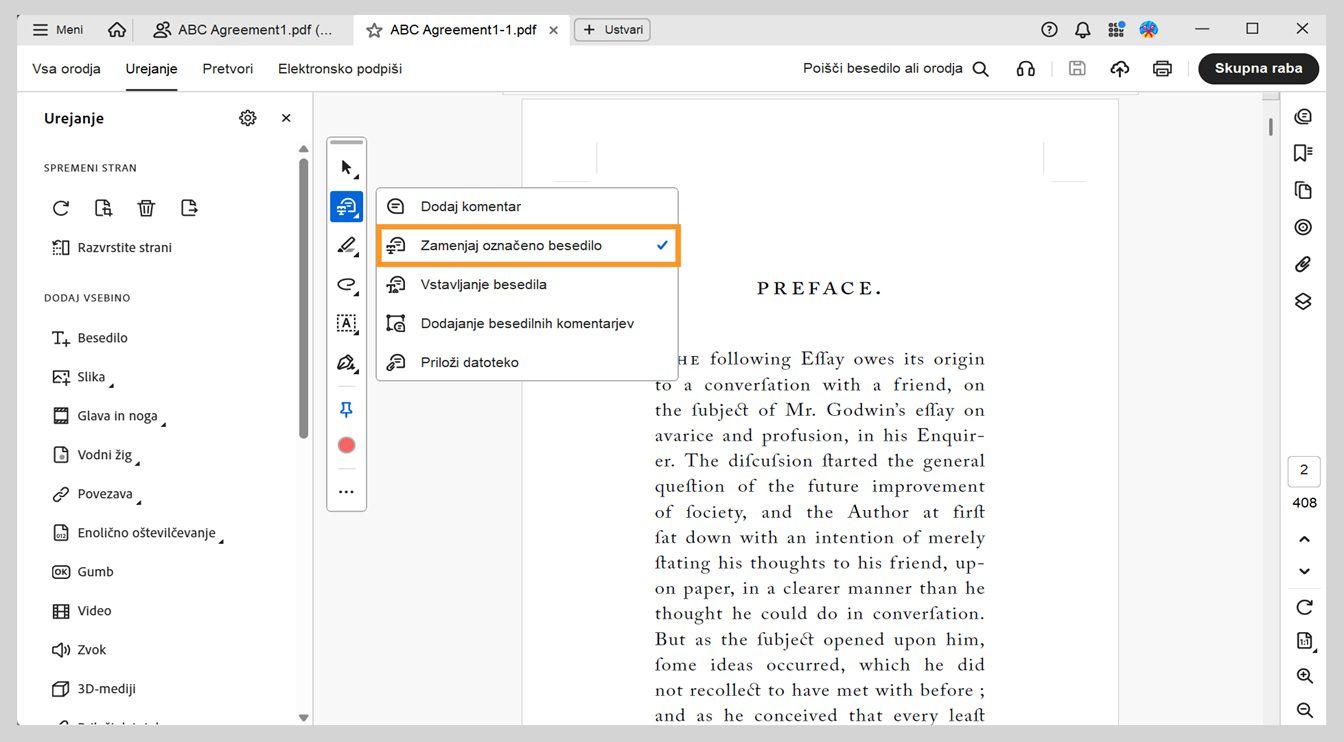Viewport: 1344px width, 742px height.
Task: Open Urejanje panel settings gear
Action: pos(248,118)
